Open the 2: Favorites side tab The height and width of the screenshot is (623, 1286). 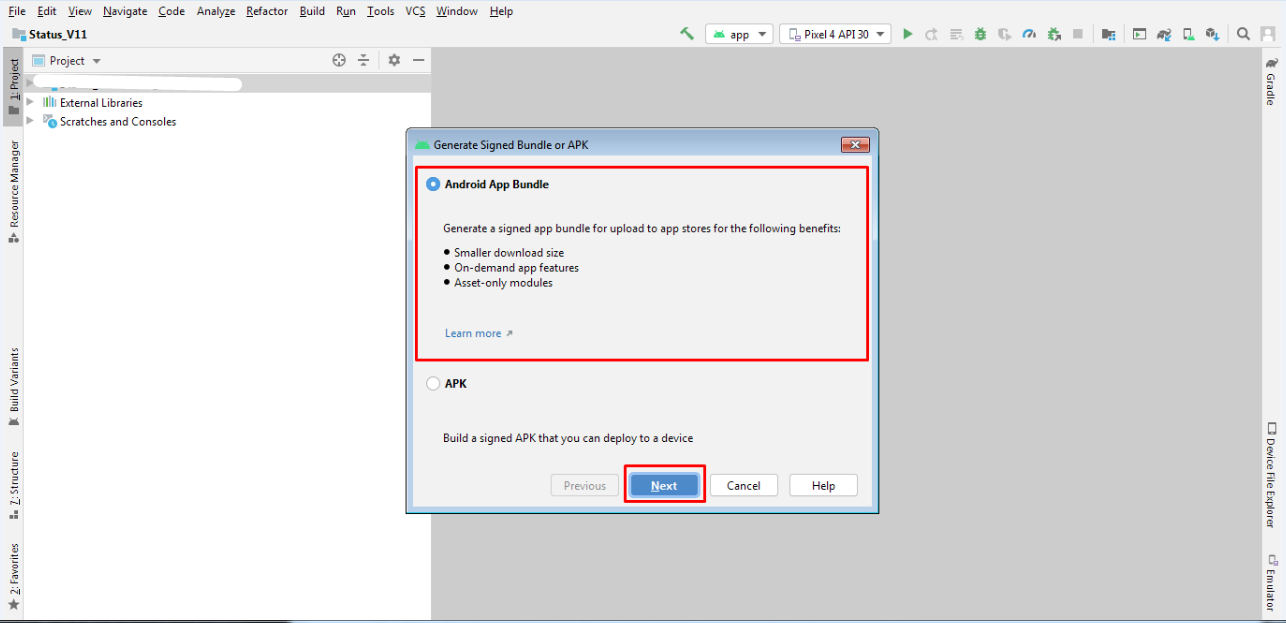[13, 577]
